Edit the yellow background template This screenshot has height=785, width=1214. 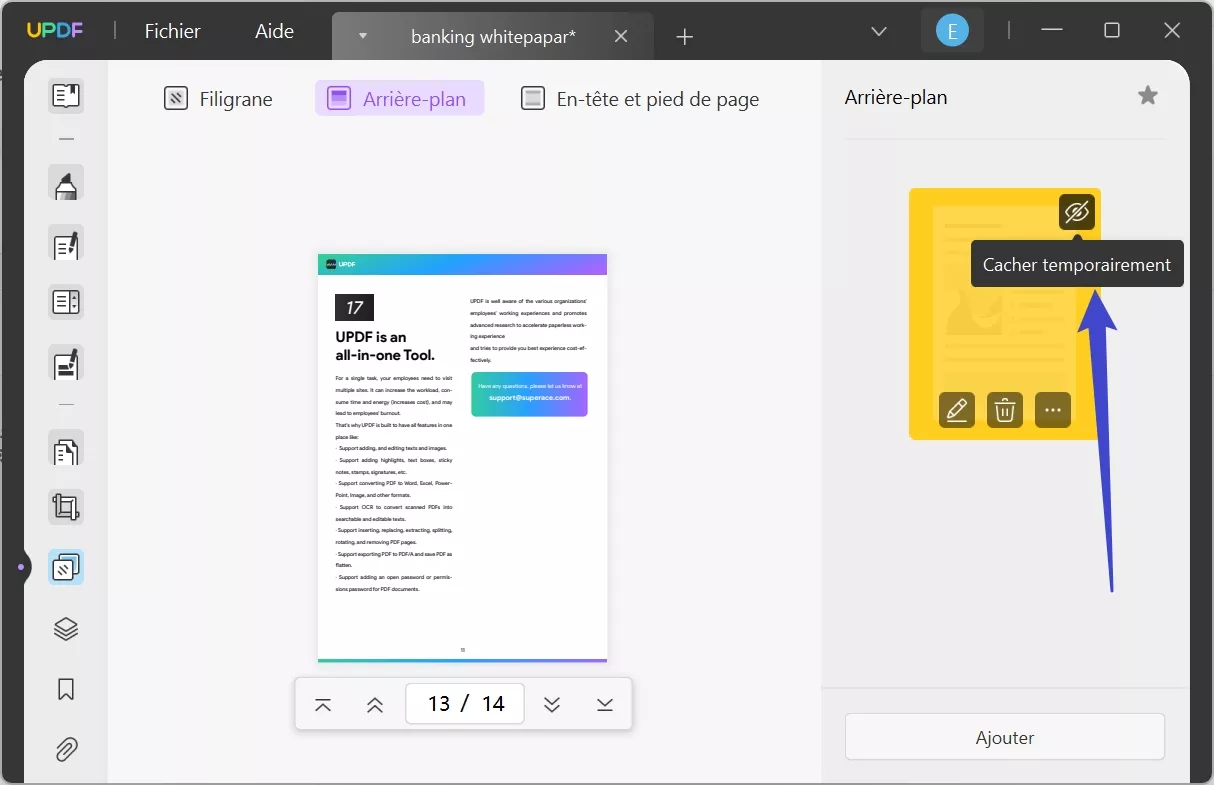957,410
